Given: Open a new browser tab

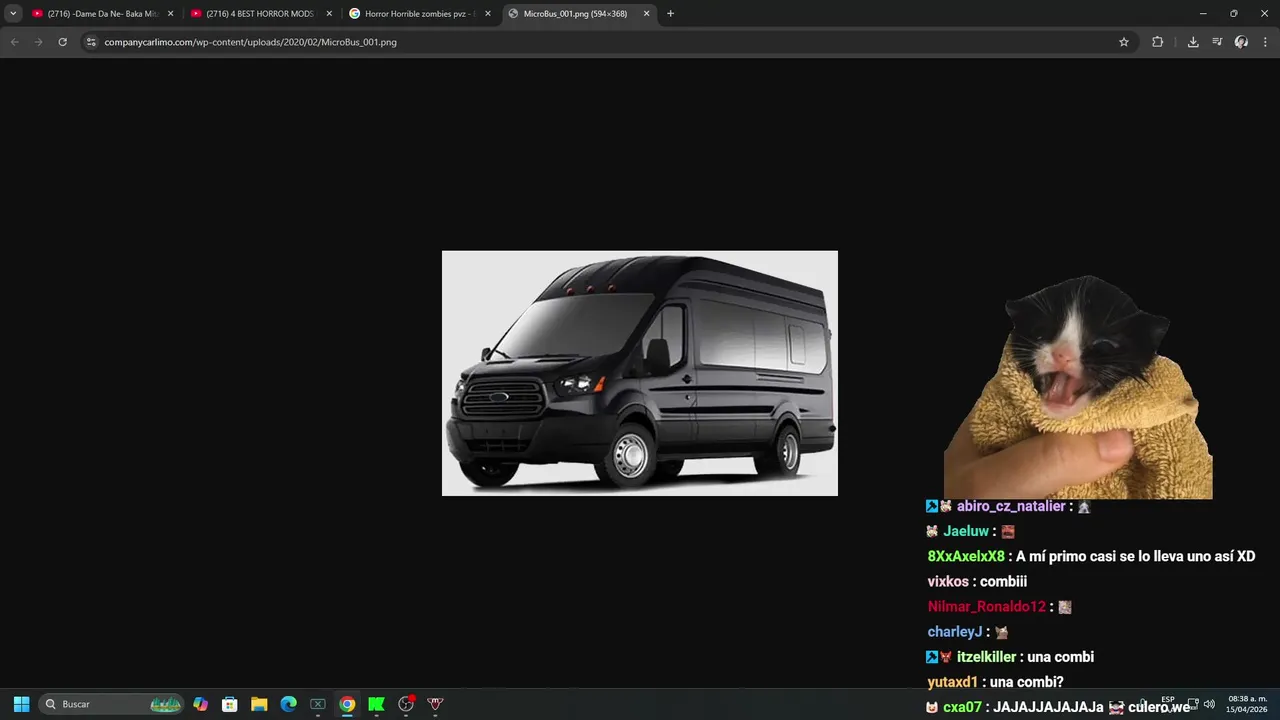Looking at the screenshot, I should pos(670,14).
